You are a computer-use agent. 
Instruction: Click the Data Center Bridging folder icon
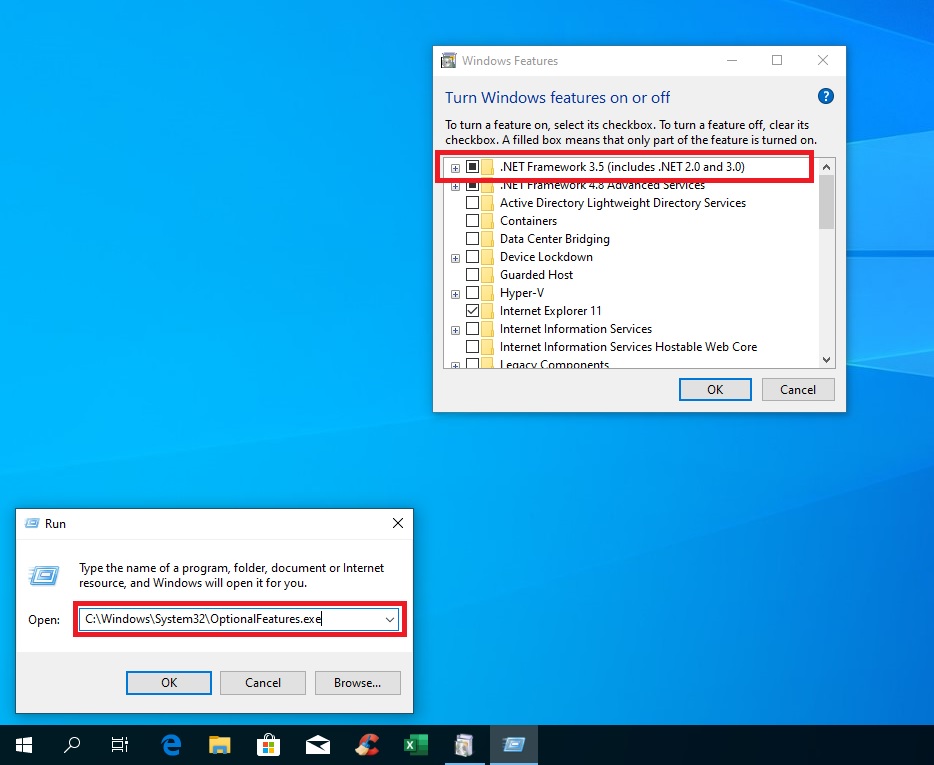click(x=487, y=239)
